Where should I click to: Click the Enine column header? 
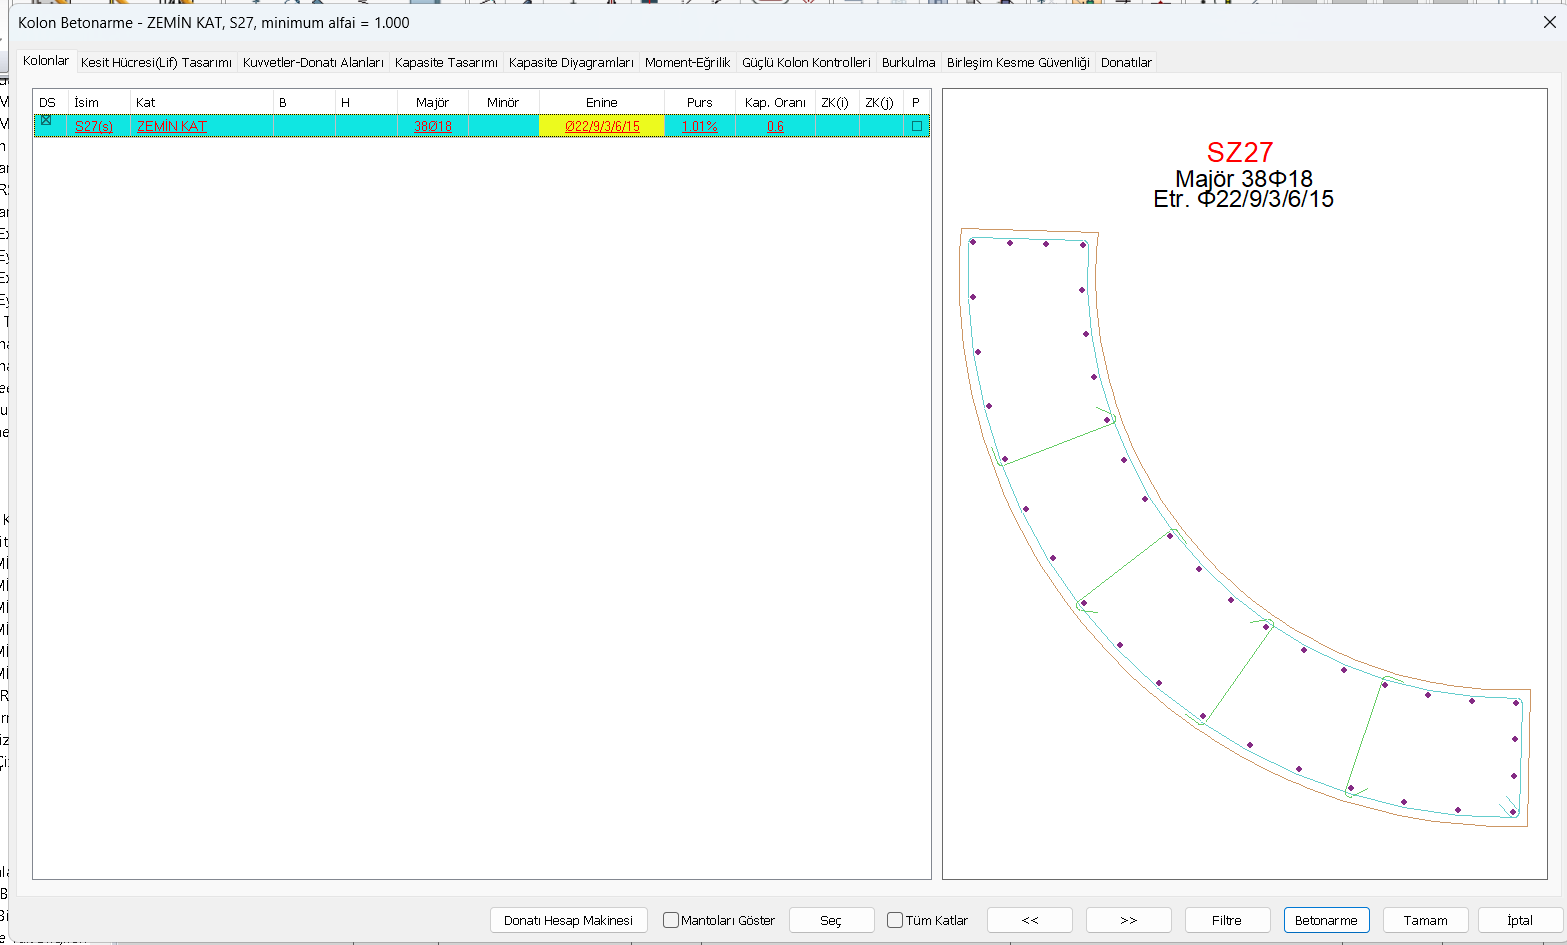coord(602,102)
